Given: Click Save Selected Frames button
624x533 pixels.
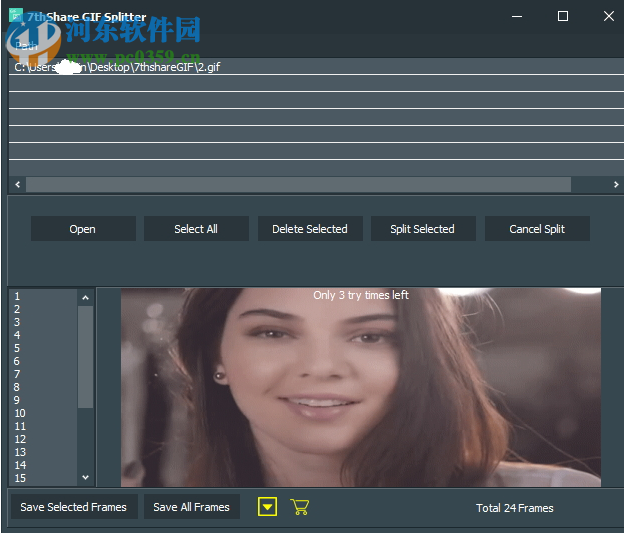Looking at the screenshot, I should 74,507.
